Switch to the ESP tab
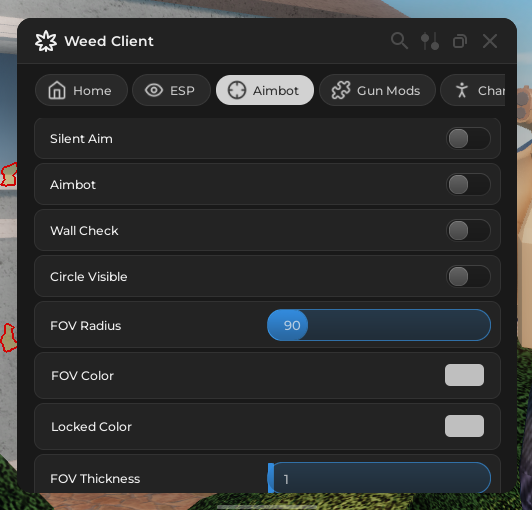The height and width of the screenshot is (510, 532). pyautogui.click(x=171, y=90)
